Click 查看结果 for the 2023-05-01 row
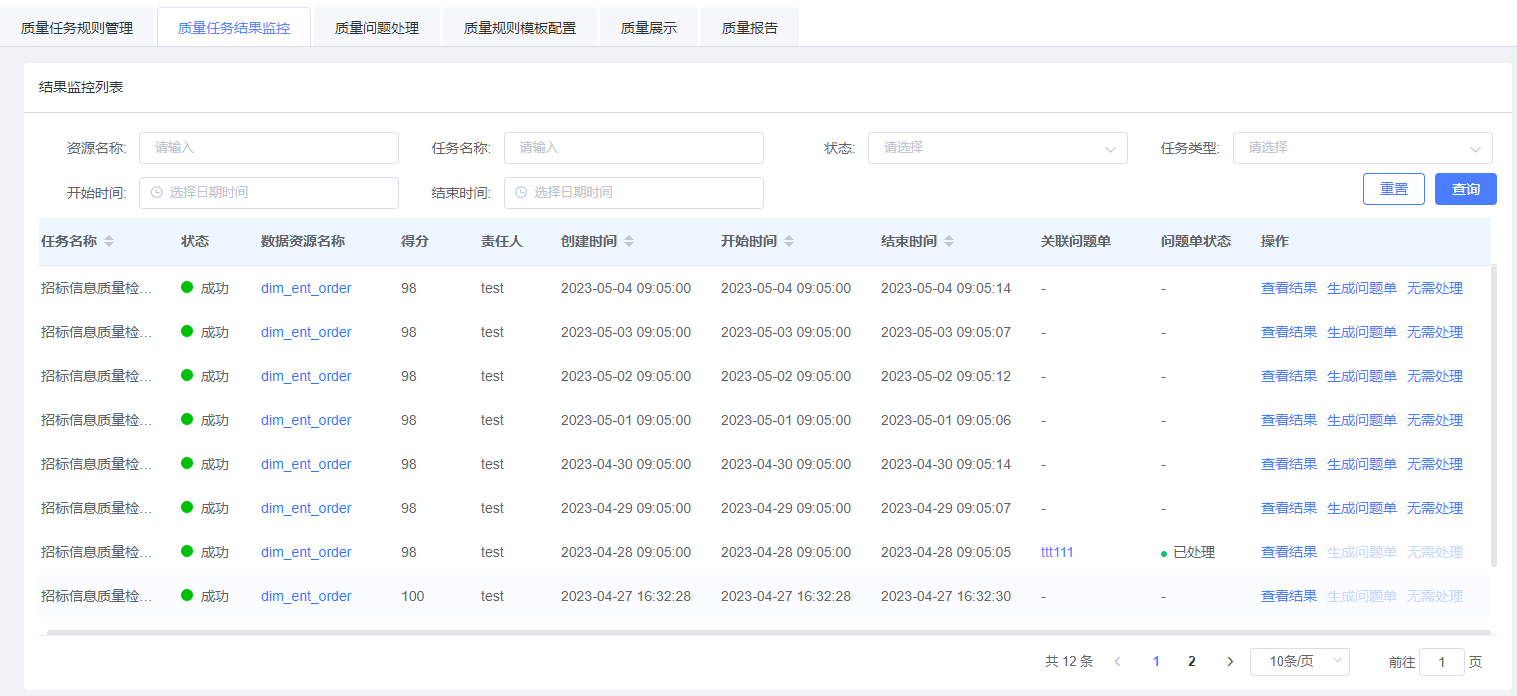Viewport: 1517px width, 696px height. click(x=1289, y=420)
